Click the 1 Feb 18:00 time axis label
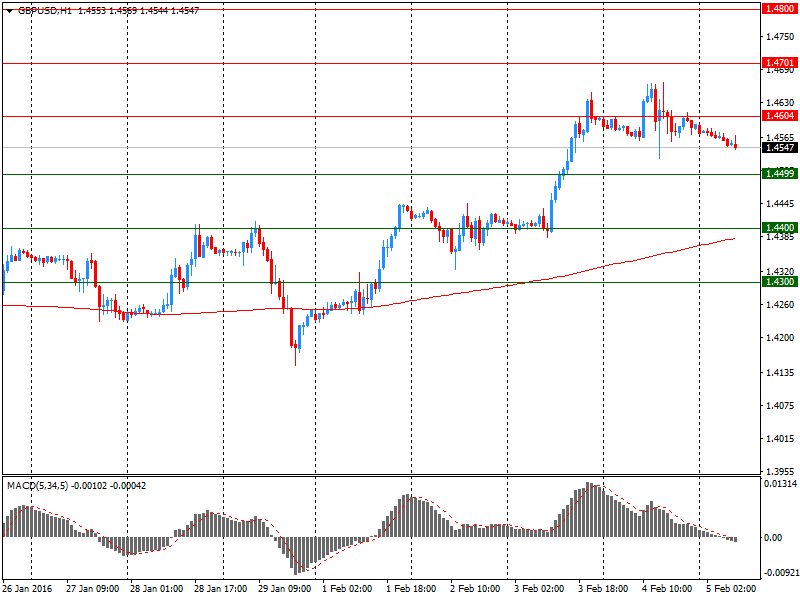800x600 pixels. click(x=411, y=589)
